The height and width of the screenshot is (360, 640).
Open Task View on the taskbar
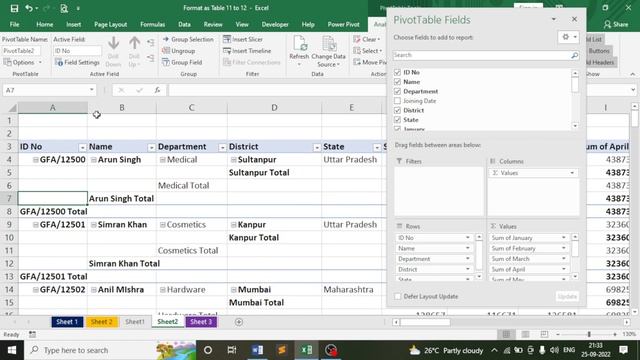point(232,350)
